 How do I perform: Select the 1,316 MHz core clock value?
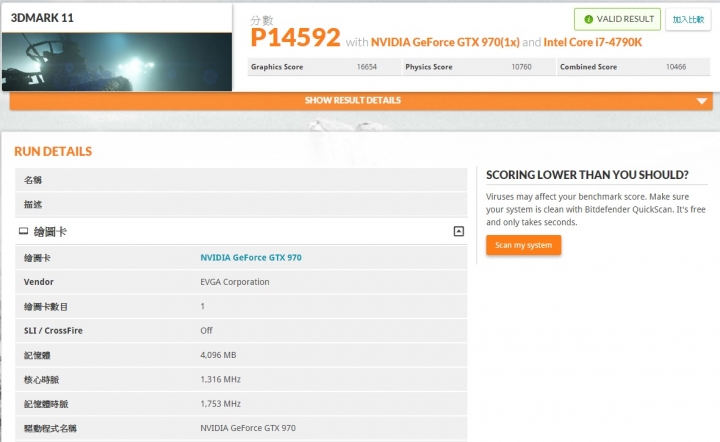pos(220,379)
